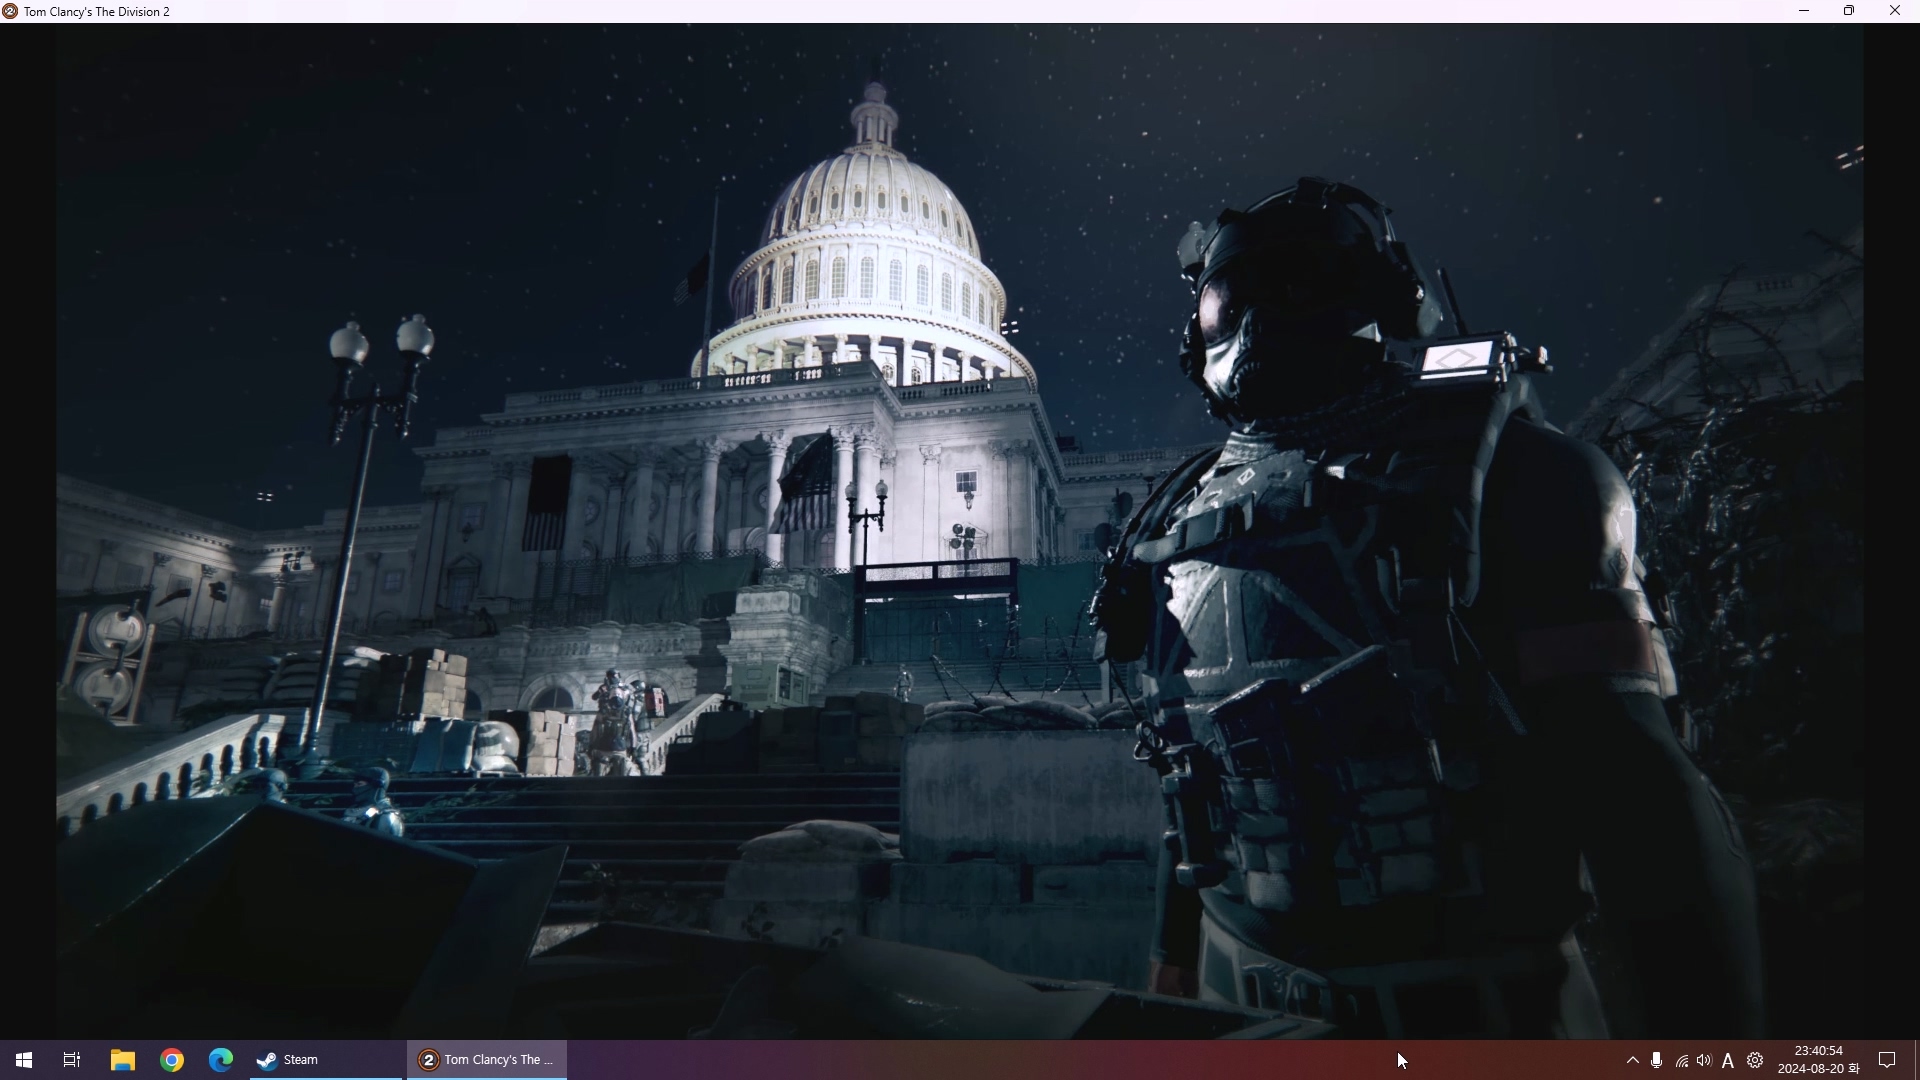Screen dimensions: 1920x1080
Task: Expand hidden system tray icons chevron
Action: (x=1632, y=1060)
